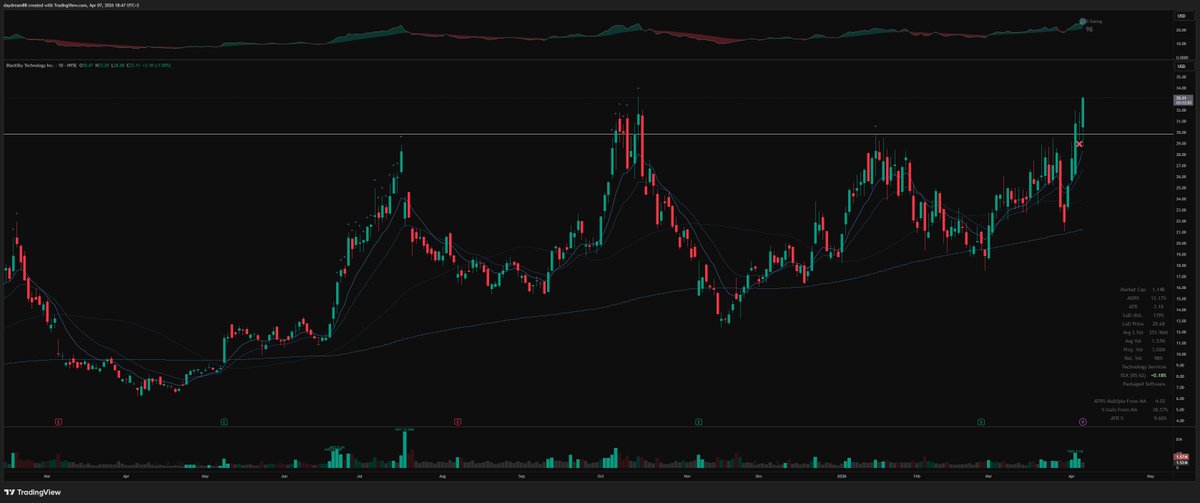The image size is (1200, 503).
Task: Click the purple event marker above the 2026 Apr label
Action: [x=1082, y=422]
